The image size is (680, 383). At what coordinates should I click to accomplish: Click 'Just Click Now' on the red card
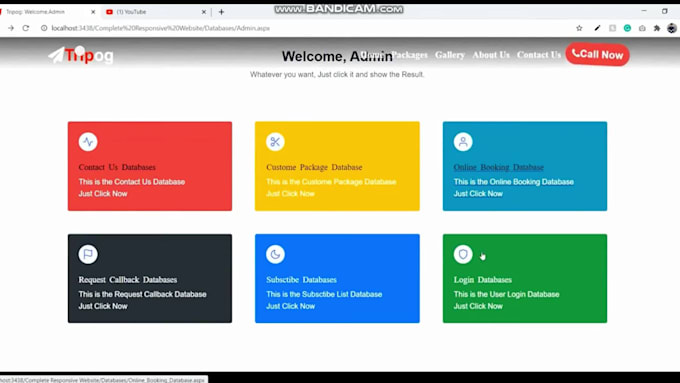click(x=103, y=194)
